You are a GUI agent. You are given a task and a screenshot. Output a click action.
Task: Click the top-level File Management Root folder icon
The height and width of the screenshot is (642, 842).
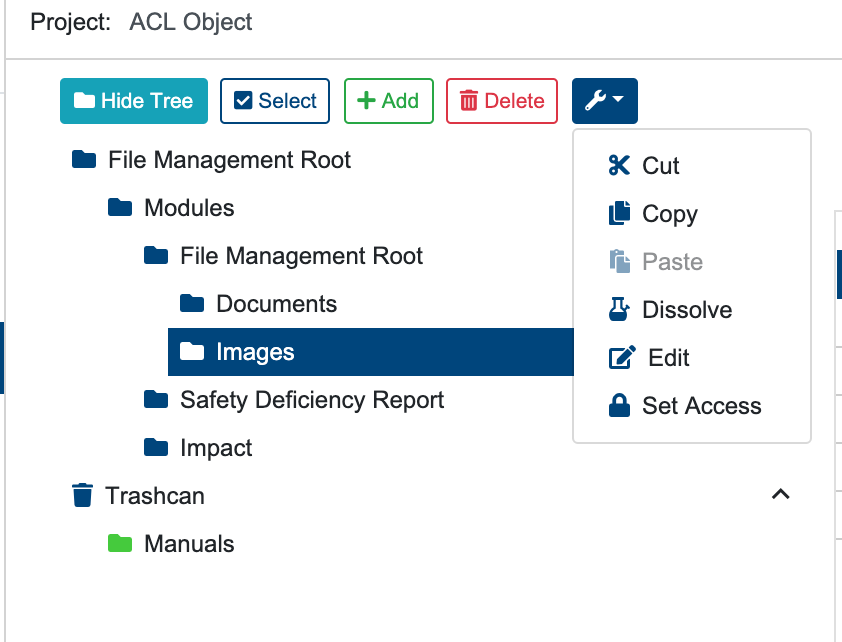pos(84,159)
